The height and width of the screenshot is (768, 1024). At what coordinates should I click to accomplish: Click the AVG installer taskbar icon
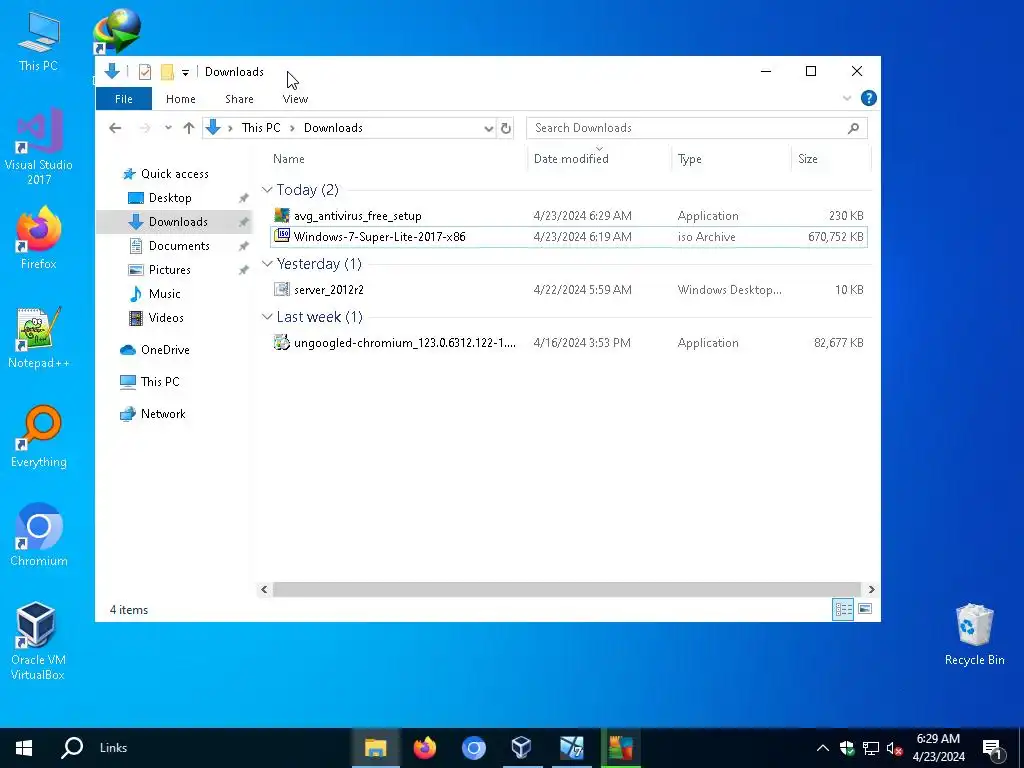pos(620,748)
